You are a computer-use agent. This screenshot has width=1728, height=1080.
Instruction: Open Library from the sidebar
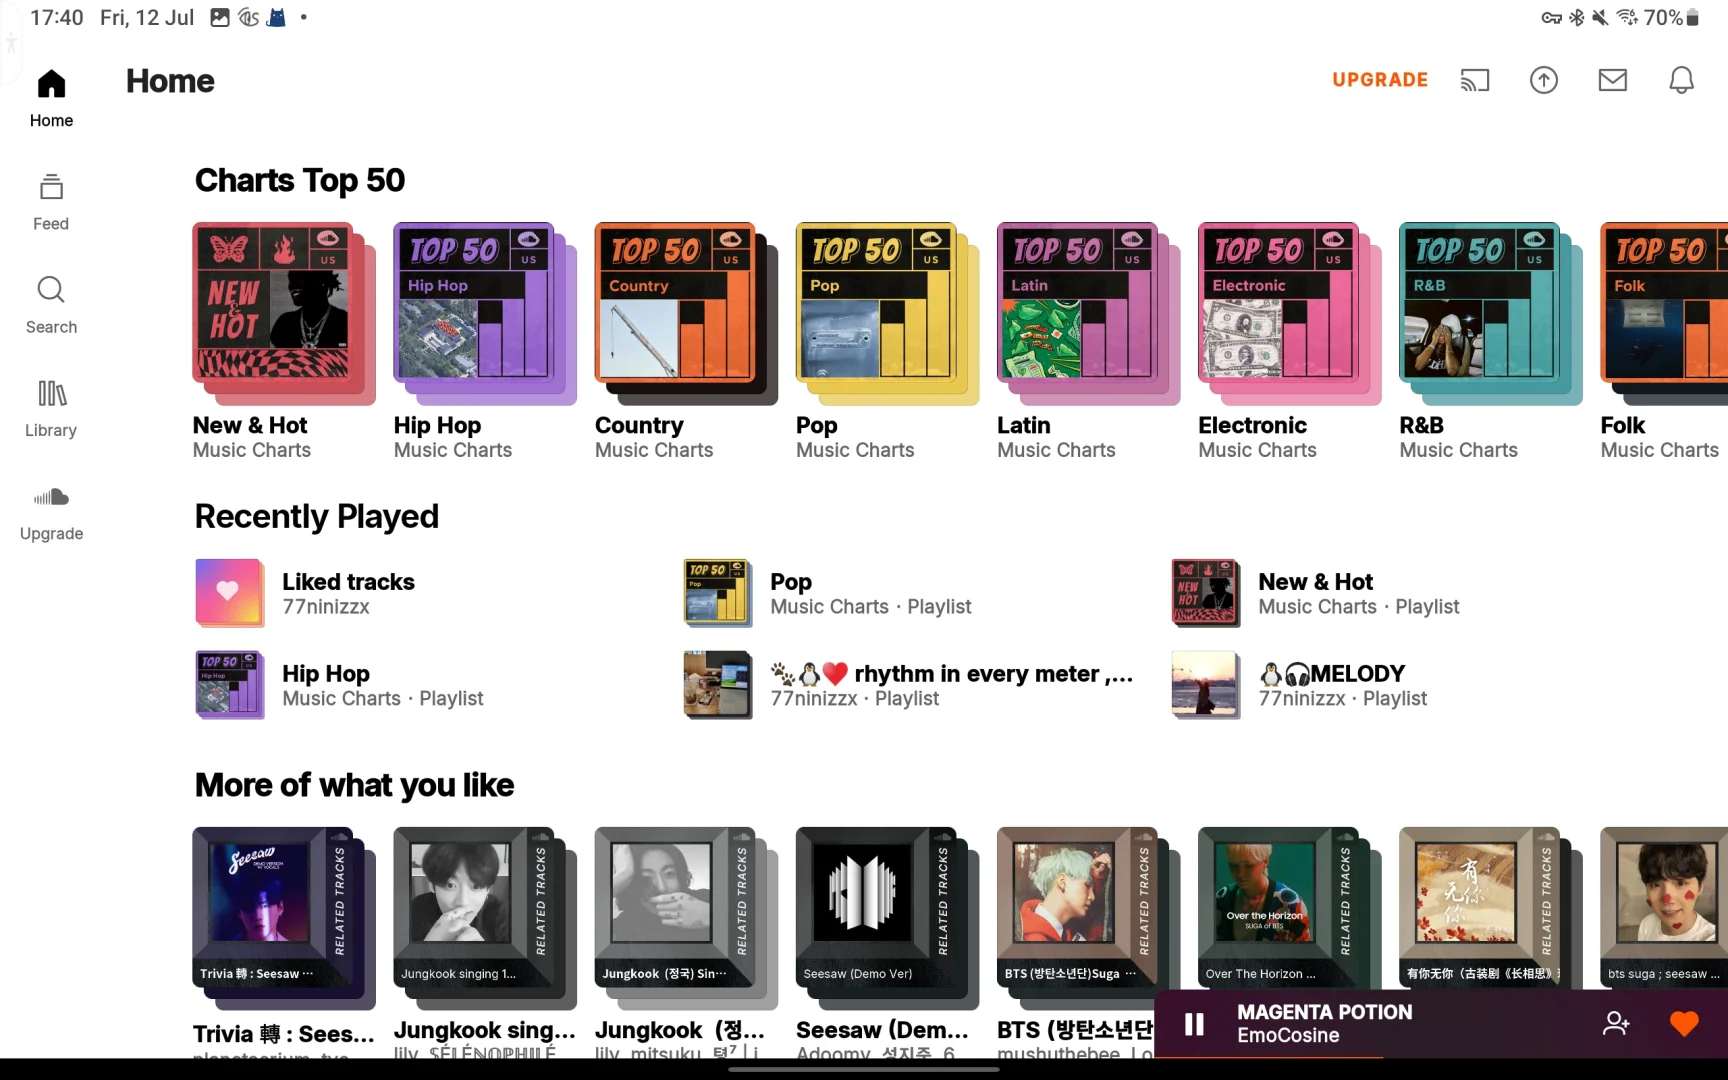point(51,408)
